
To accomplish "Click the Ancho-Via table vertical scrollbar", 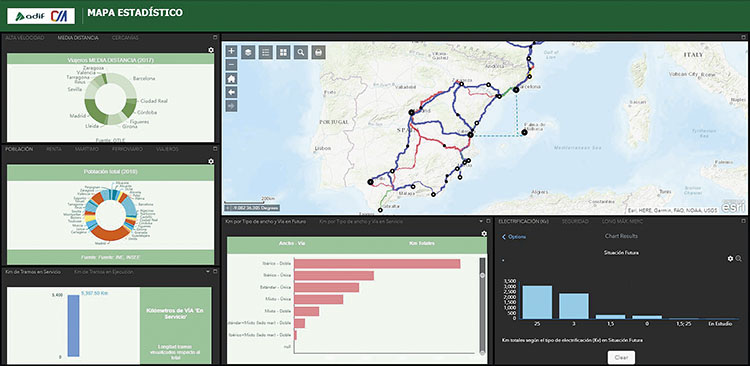I will 482,306.
